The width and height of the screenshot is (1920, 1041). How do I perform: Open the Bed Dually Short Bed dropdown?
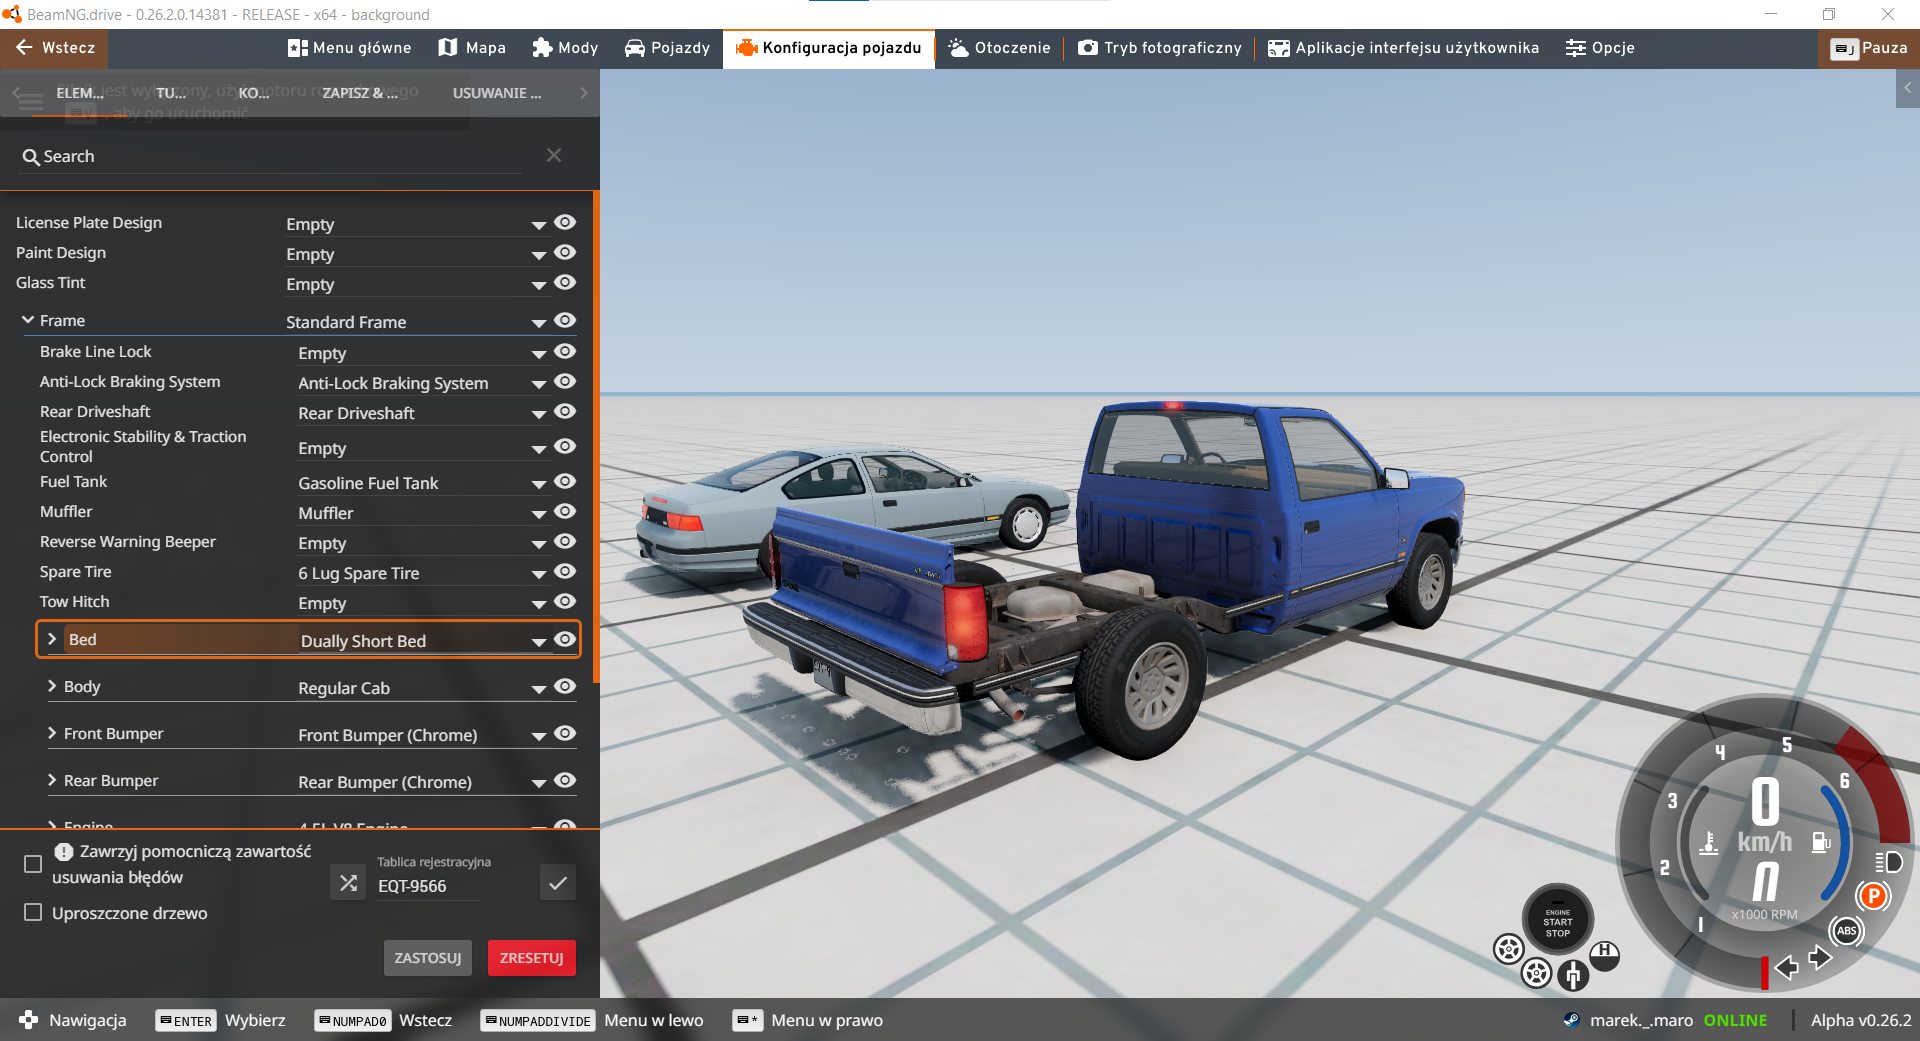[424, 641]
